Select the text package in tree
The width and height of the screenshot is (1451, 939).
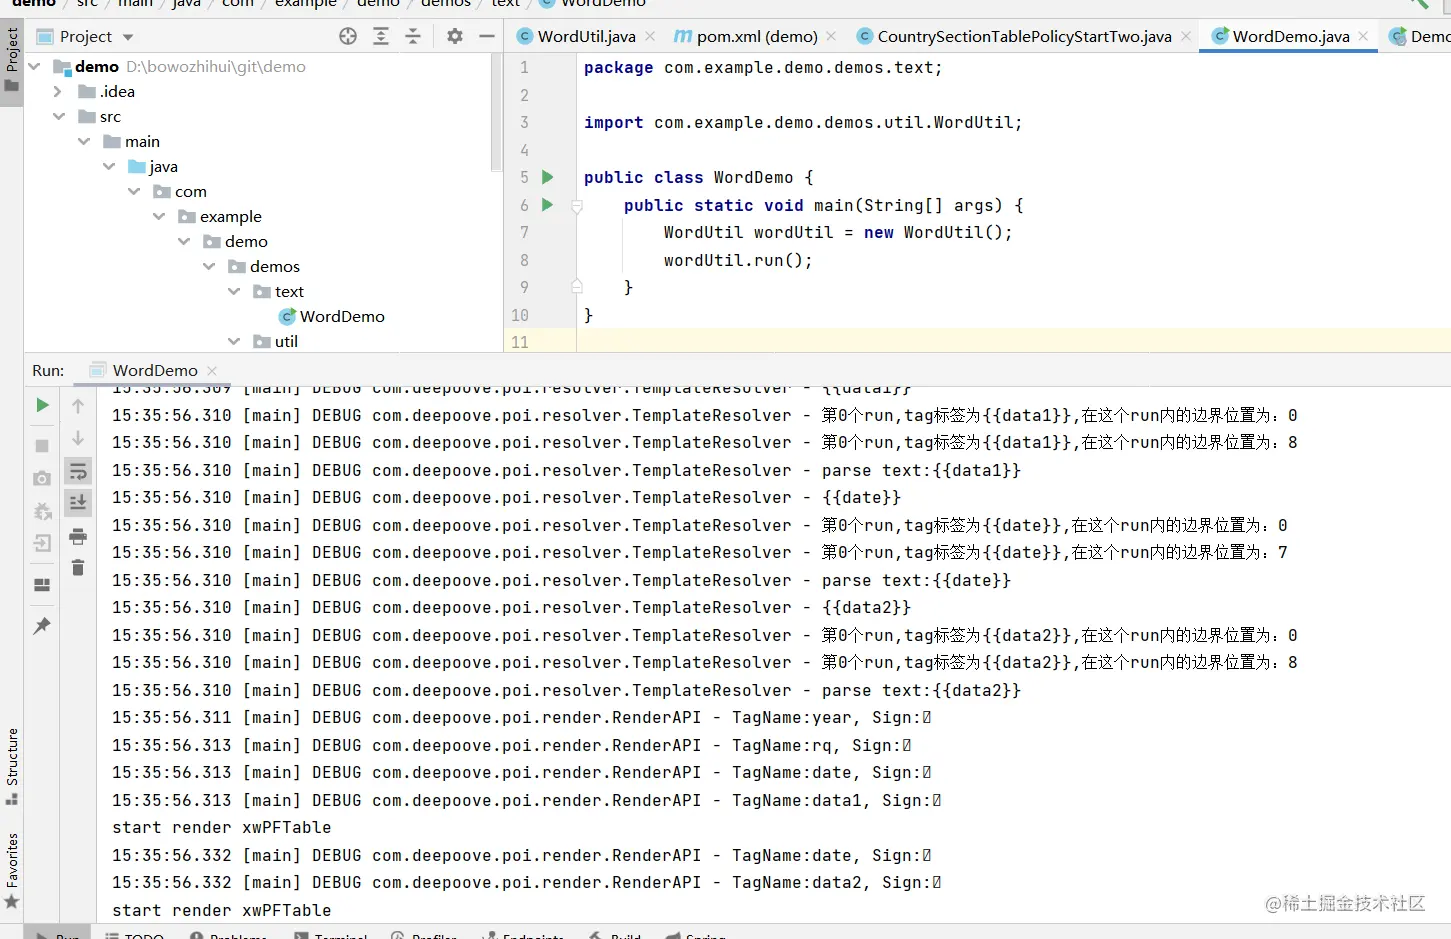289,291
